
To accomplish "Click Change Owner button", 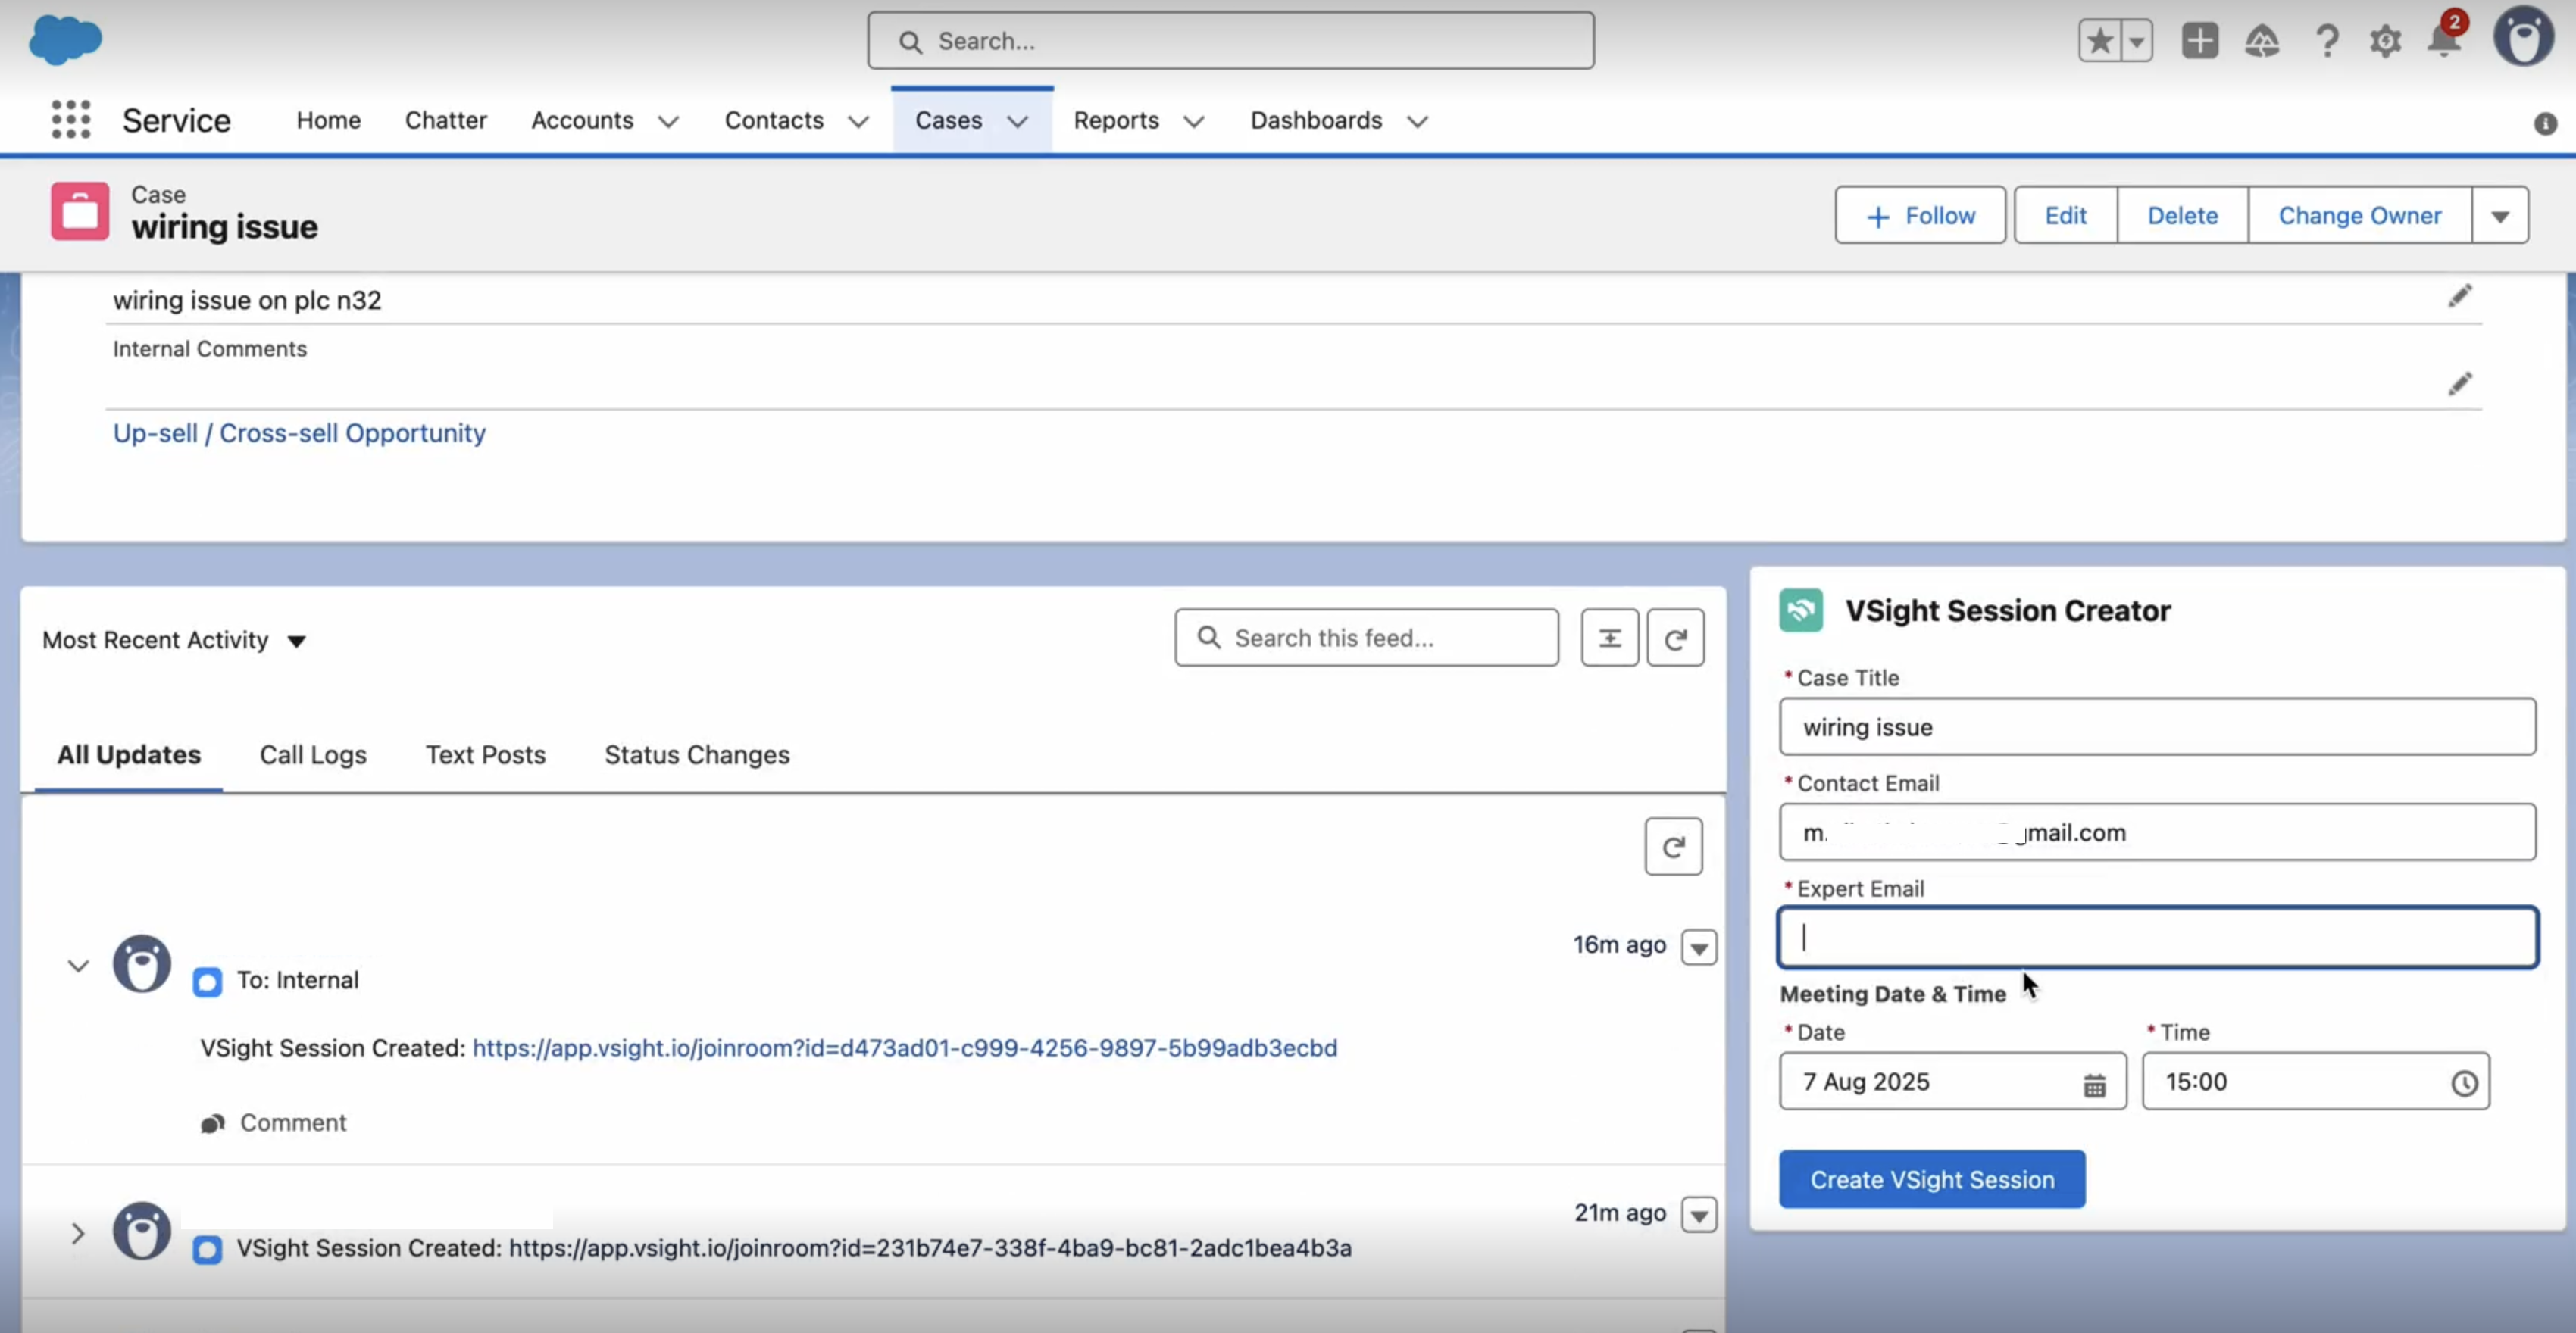I will pyautogui.click(x=2359, y=215).
